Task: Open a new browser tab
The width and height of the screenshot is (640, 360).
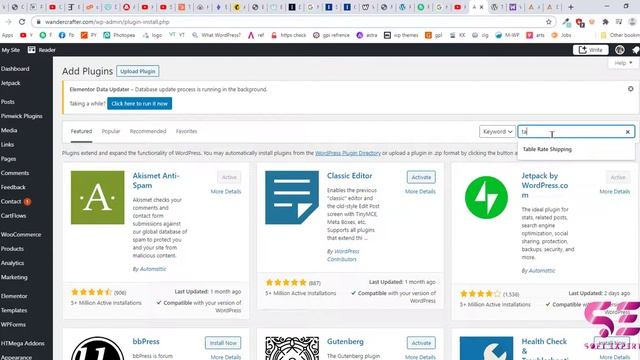Action: (x=571, y=7)
